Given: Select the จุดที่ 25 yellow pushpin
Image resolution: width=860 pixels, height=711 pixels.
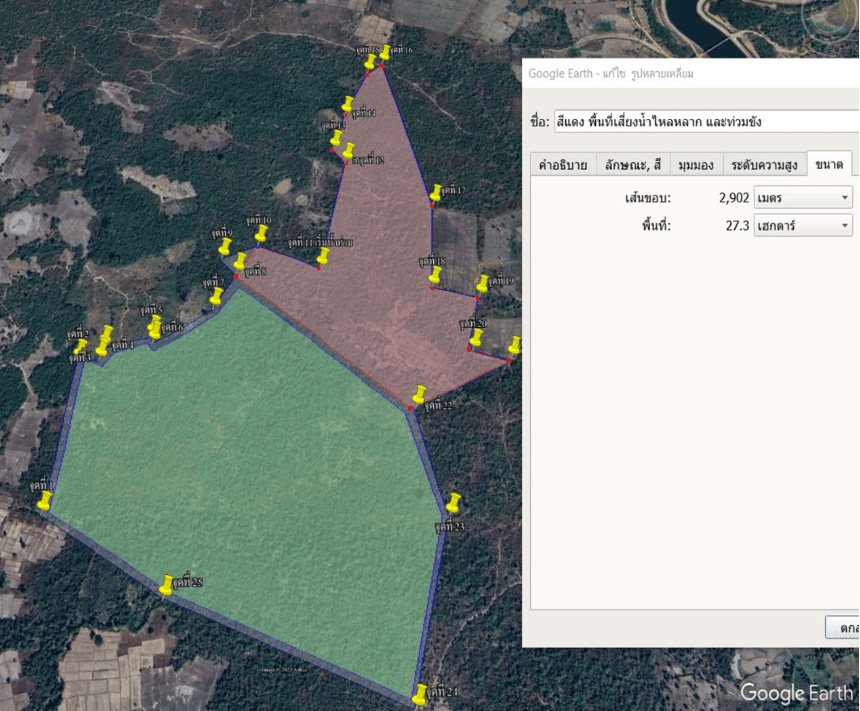Looking at the screenshot, I should point(166,585).
